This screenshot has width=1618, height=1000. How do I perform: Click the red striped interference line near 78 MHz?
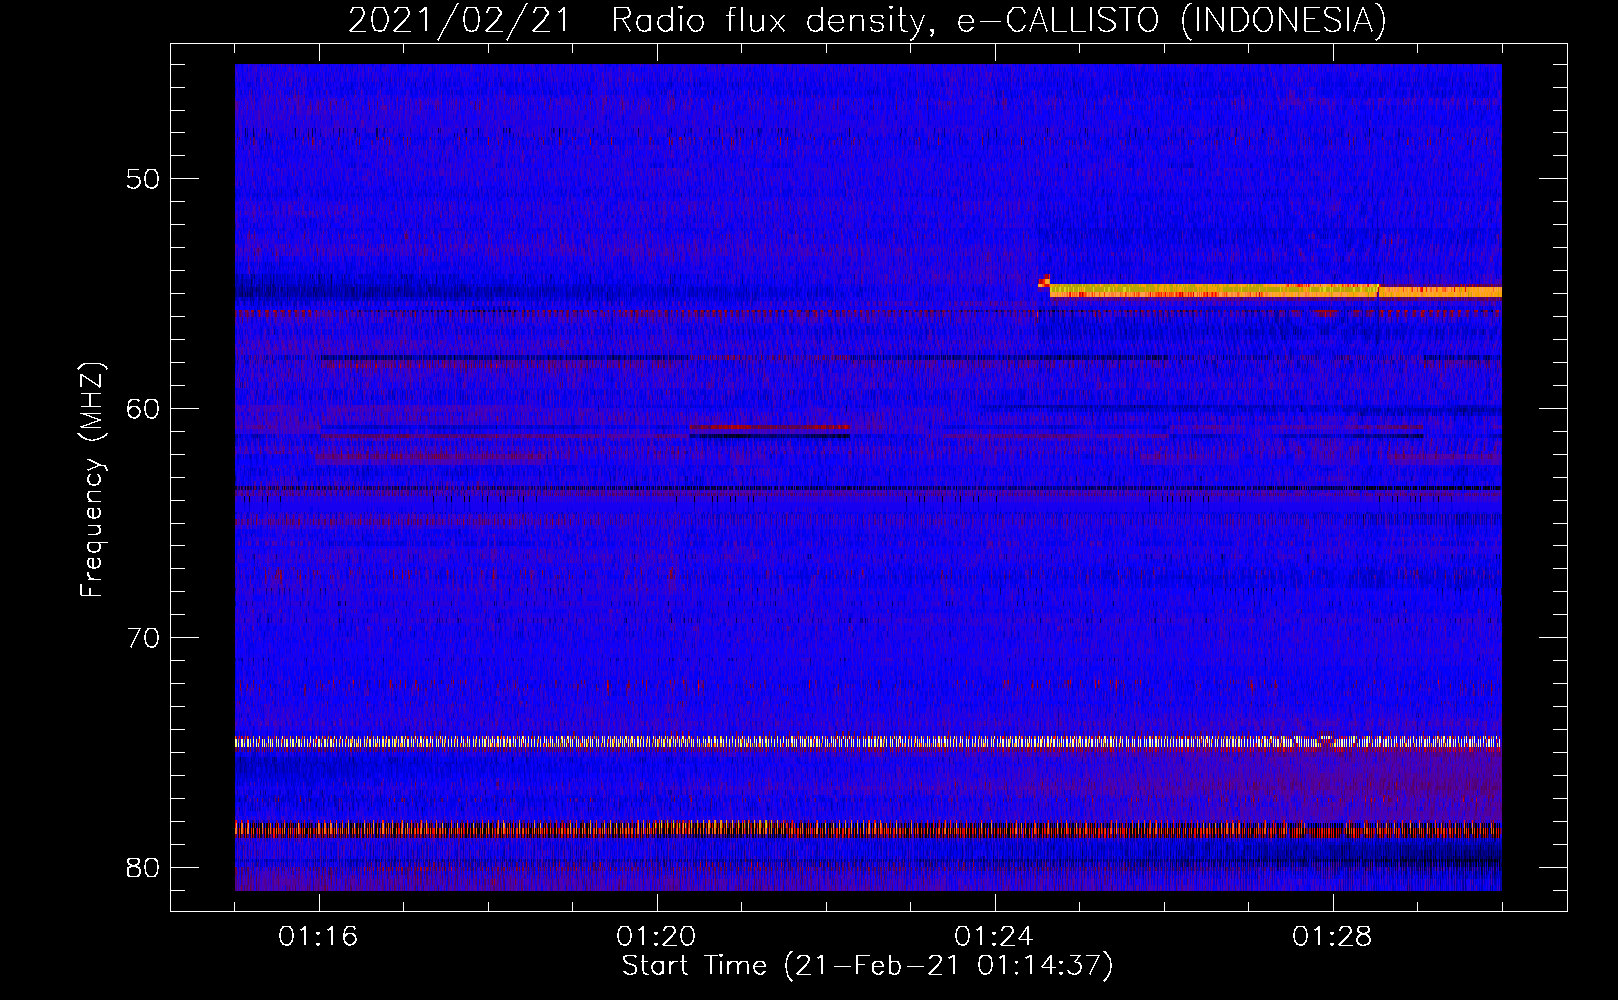(868, 829)
